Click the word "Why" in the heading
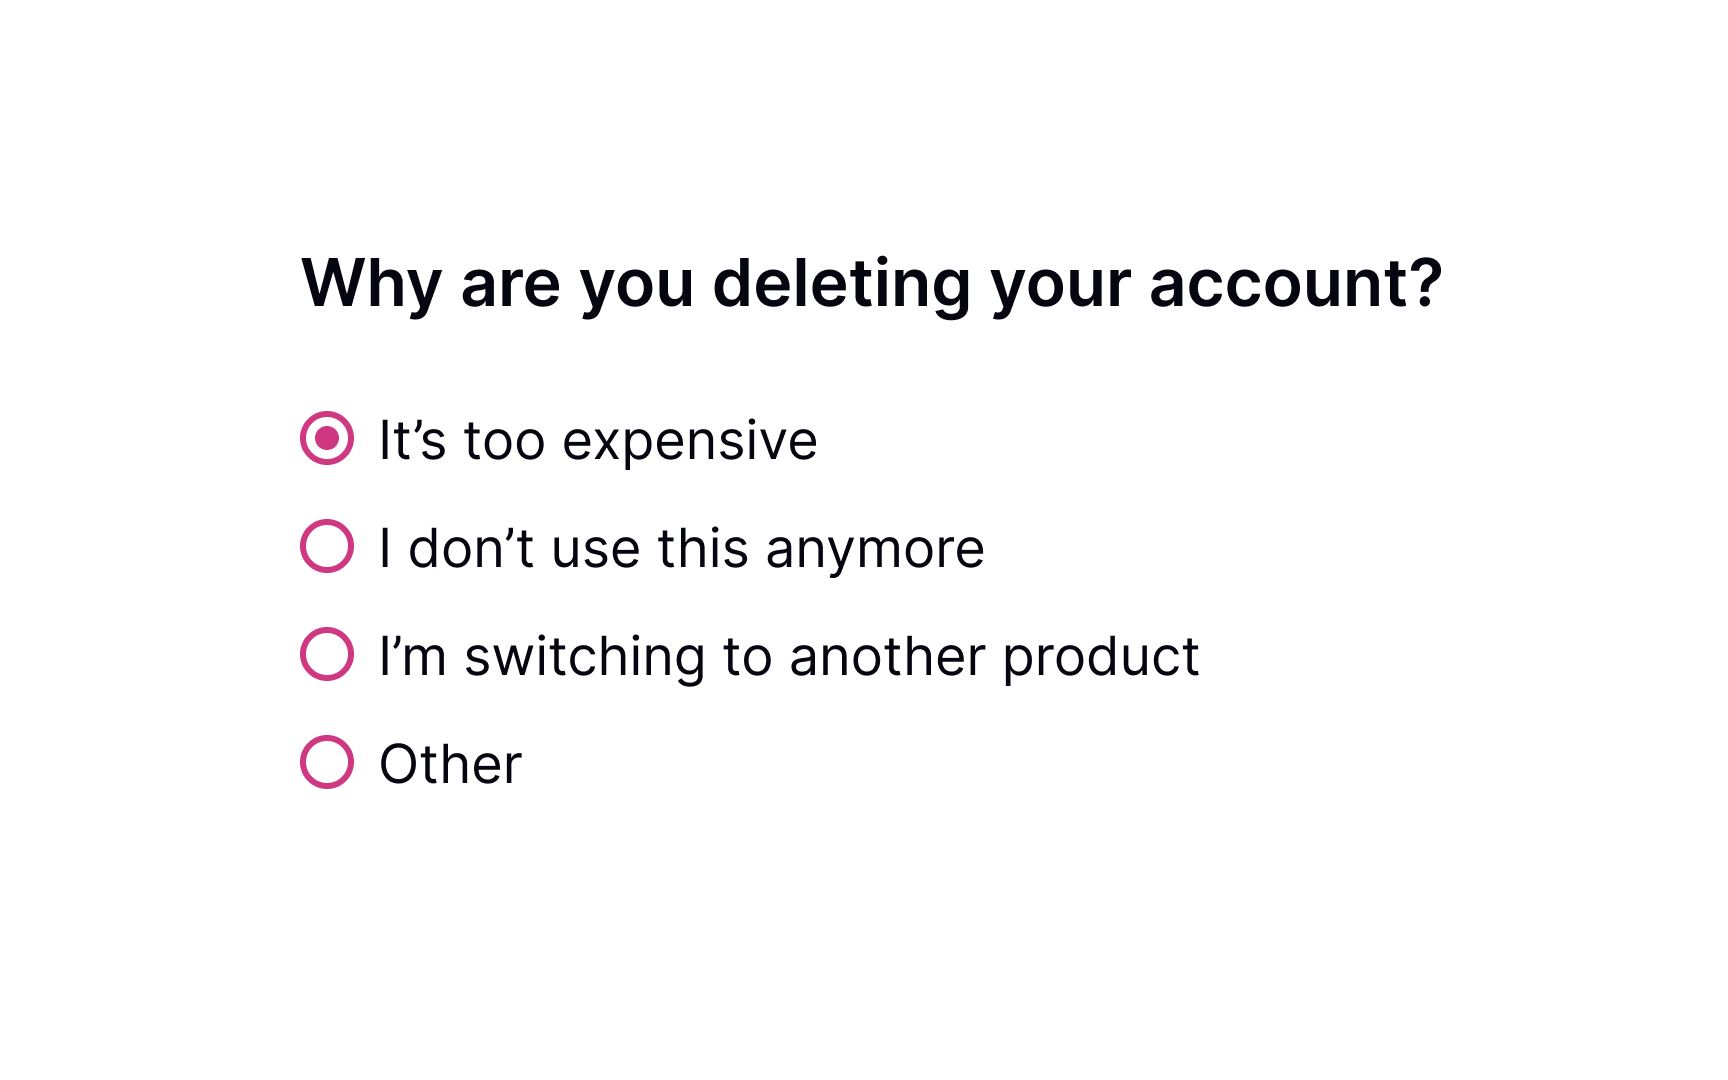This screenshot has width=1728, height=1080. point(371,283)
